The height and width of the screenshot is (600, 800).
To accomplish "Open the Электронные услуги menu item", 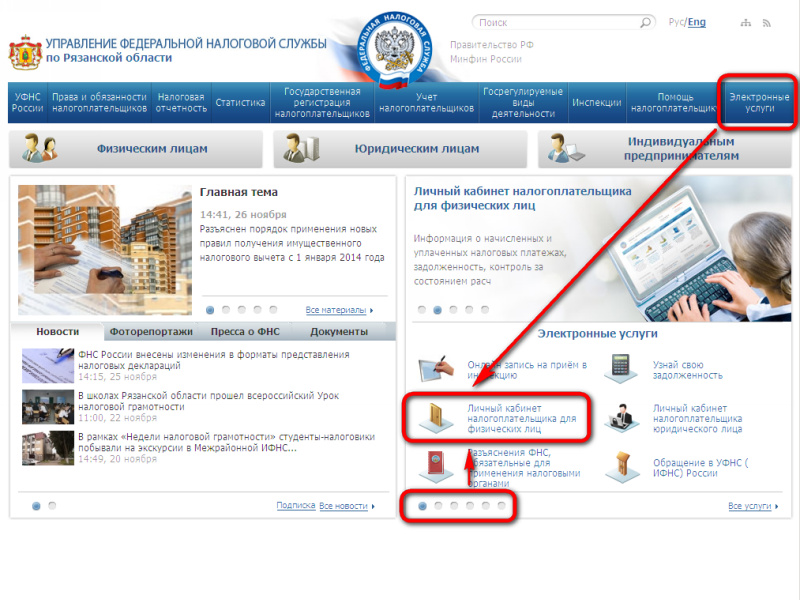I will click(759, 102).
